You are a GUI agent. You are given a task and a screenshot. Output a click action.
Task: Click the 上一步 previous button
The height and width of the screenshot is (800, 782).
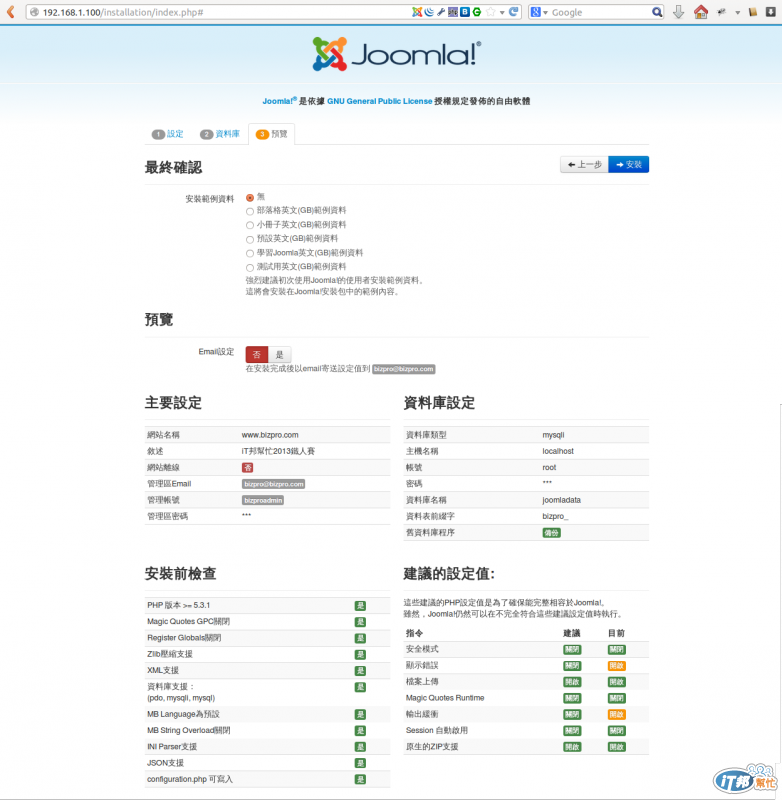click(585, 164)
